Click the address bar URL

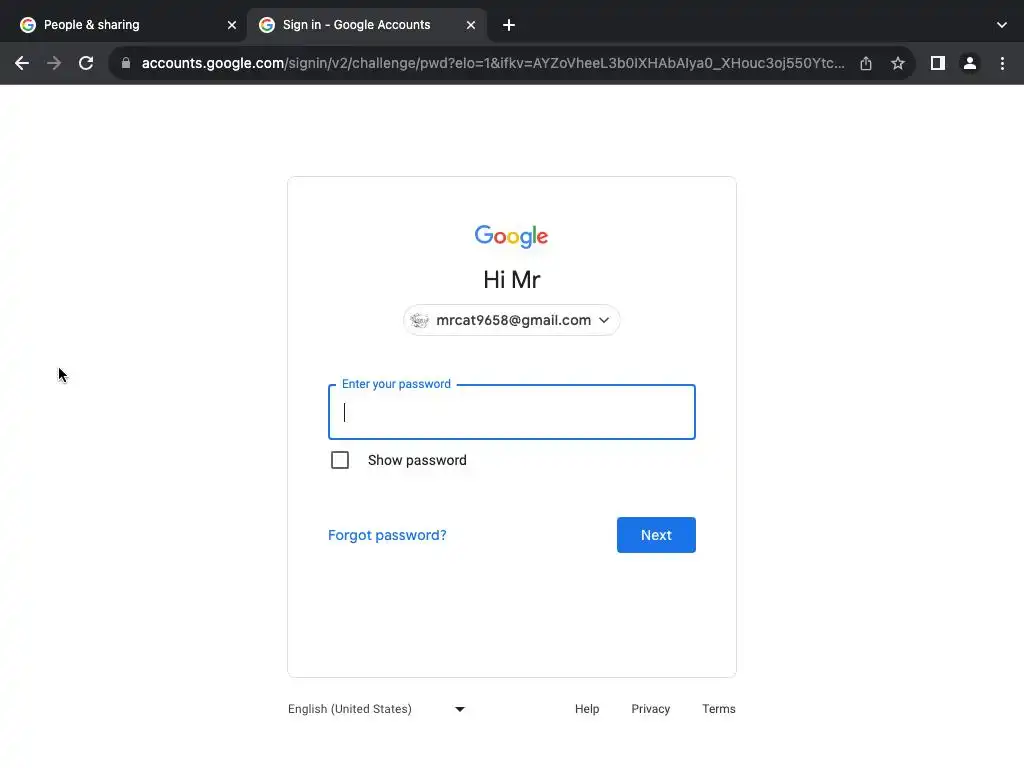click(493, 63)
